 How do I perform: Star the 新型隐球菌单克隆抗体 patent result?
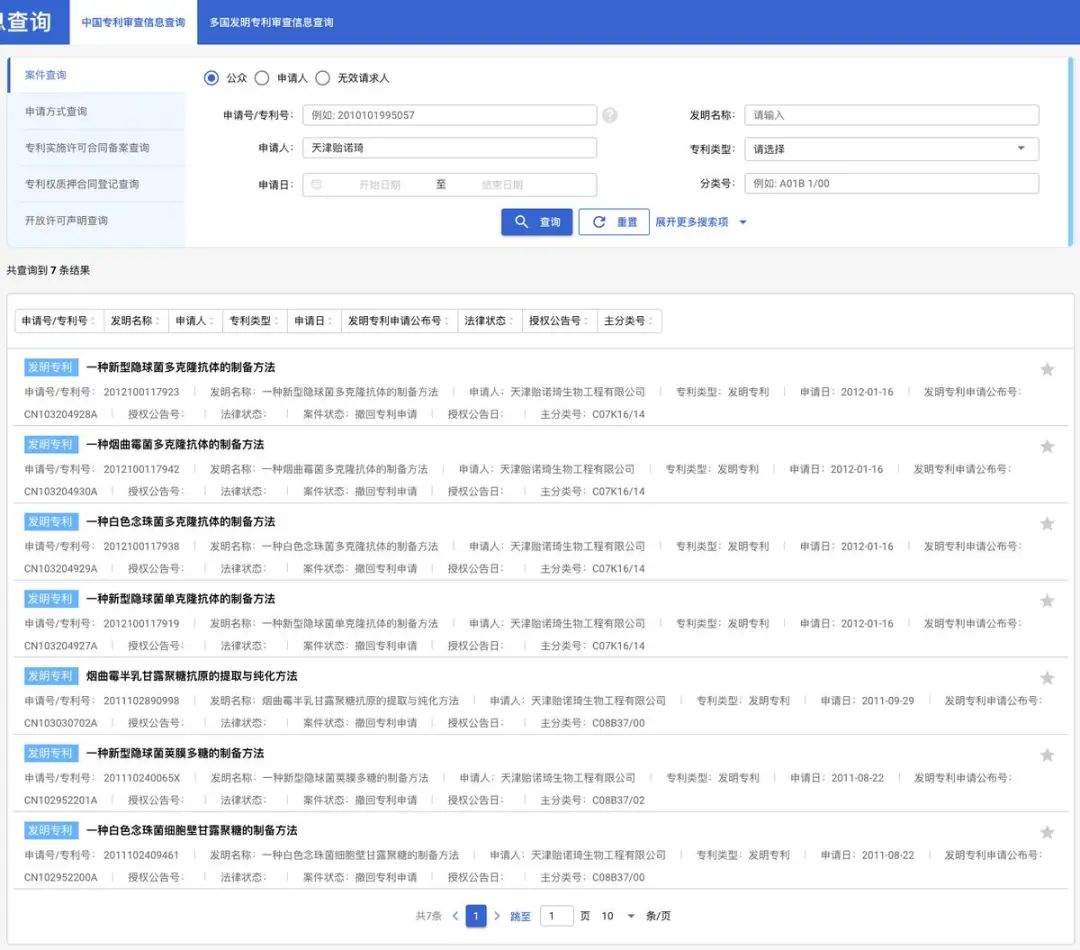coord(1047,600)
